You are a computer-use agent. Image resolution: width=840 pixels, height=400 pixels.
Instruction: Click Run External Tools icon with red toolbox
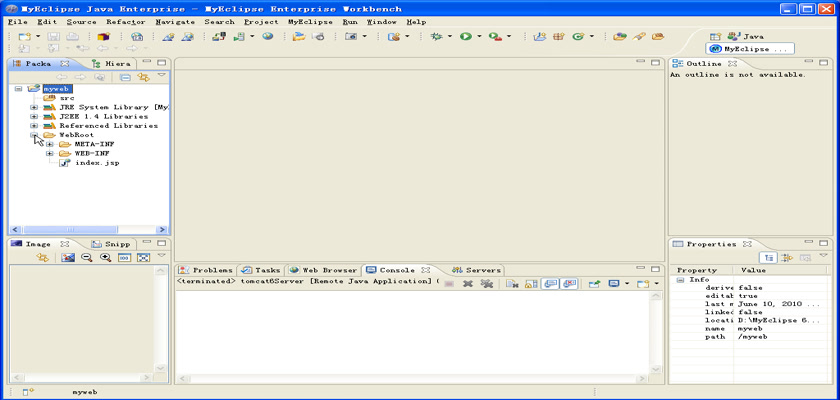(494, 36)
